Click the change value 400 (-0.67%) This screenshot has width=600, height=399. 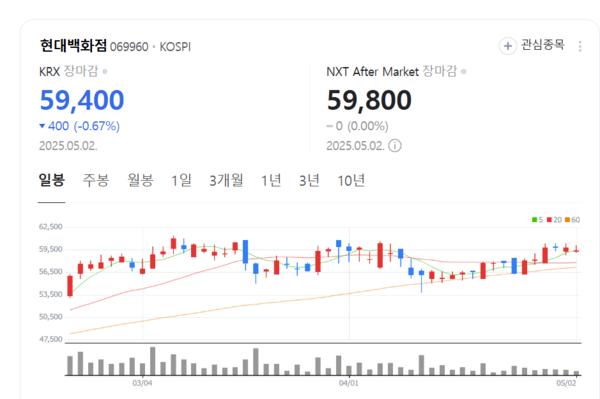click(80, 126)
